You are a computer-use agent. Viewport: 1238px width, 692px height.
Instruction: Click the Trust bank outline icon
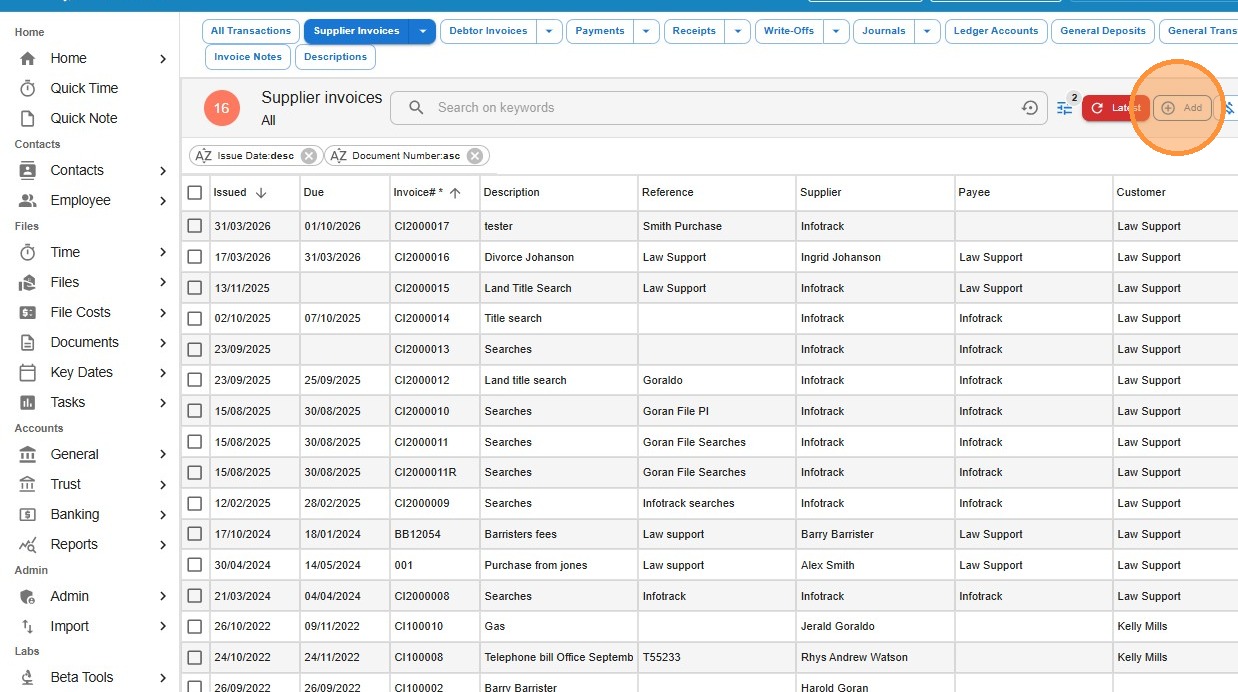pos(28,485)
